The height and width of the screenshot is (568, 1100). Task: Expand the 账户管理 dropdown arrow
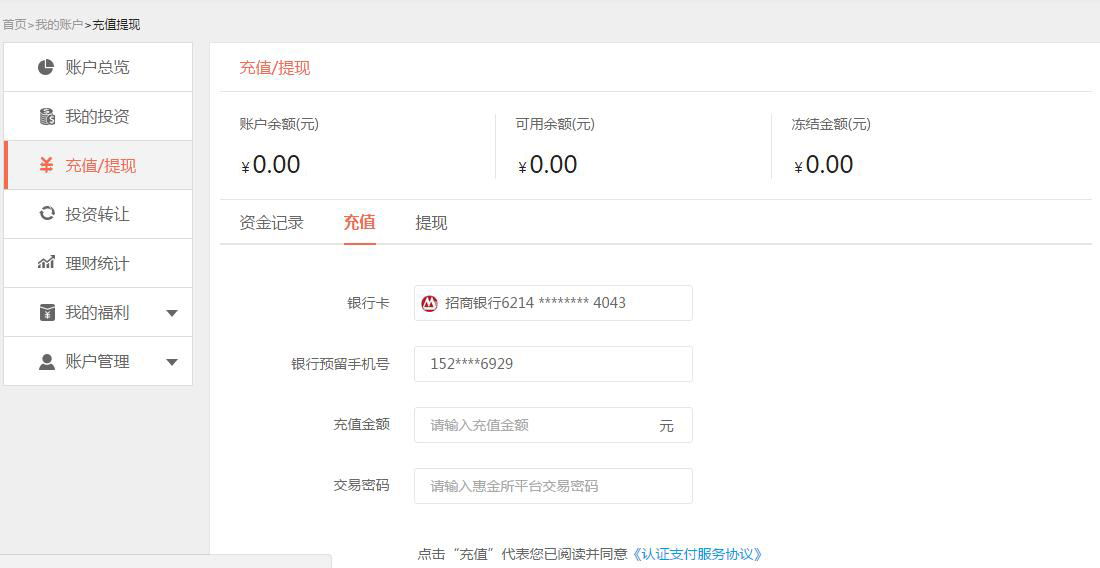pos(172,362)
